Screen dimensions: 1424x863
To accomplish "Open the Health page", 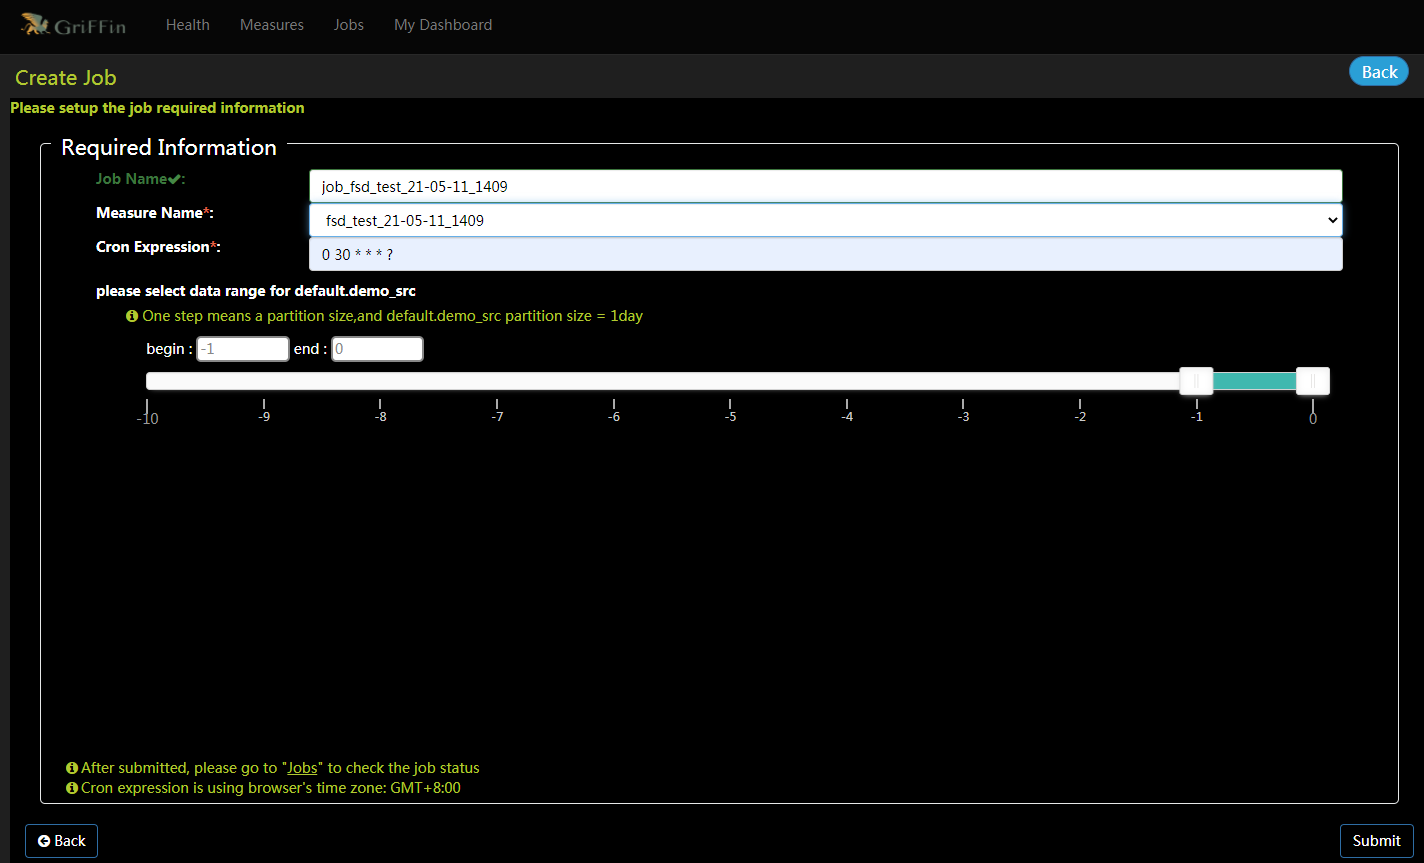I will coord(188,25).
